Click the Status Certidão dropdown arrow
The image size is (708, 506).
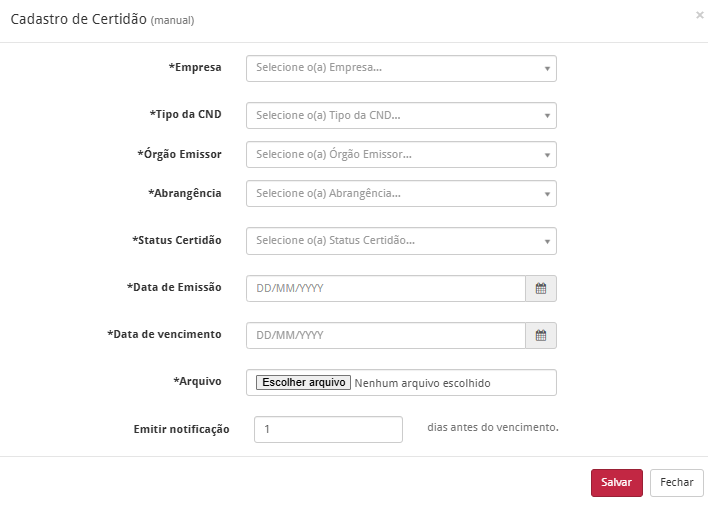point(547,242)
